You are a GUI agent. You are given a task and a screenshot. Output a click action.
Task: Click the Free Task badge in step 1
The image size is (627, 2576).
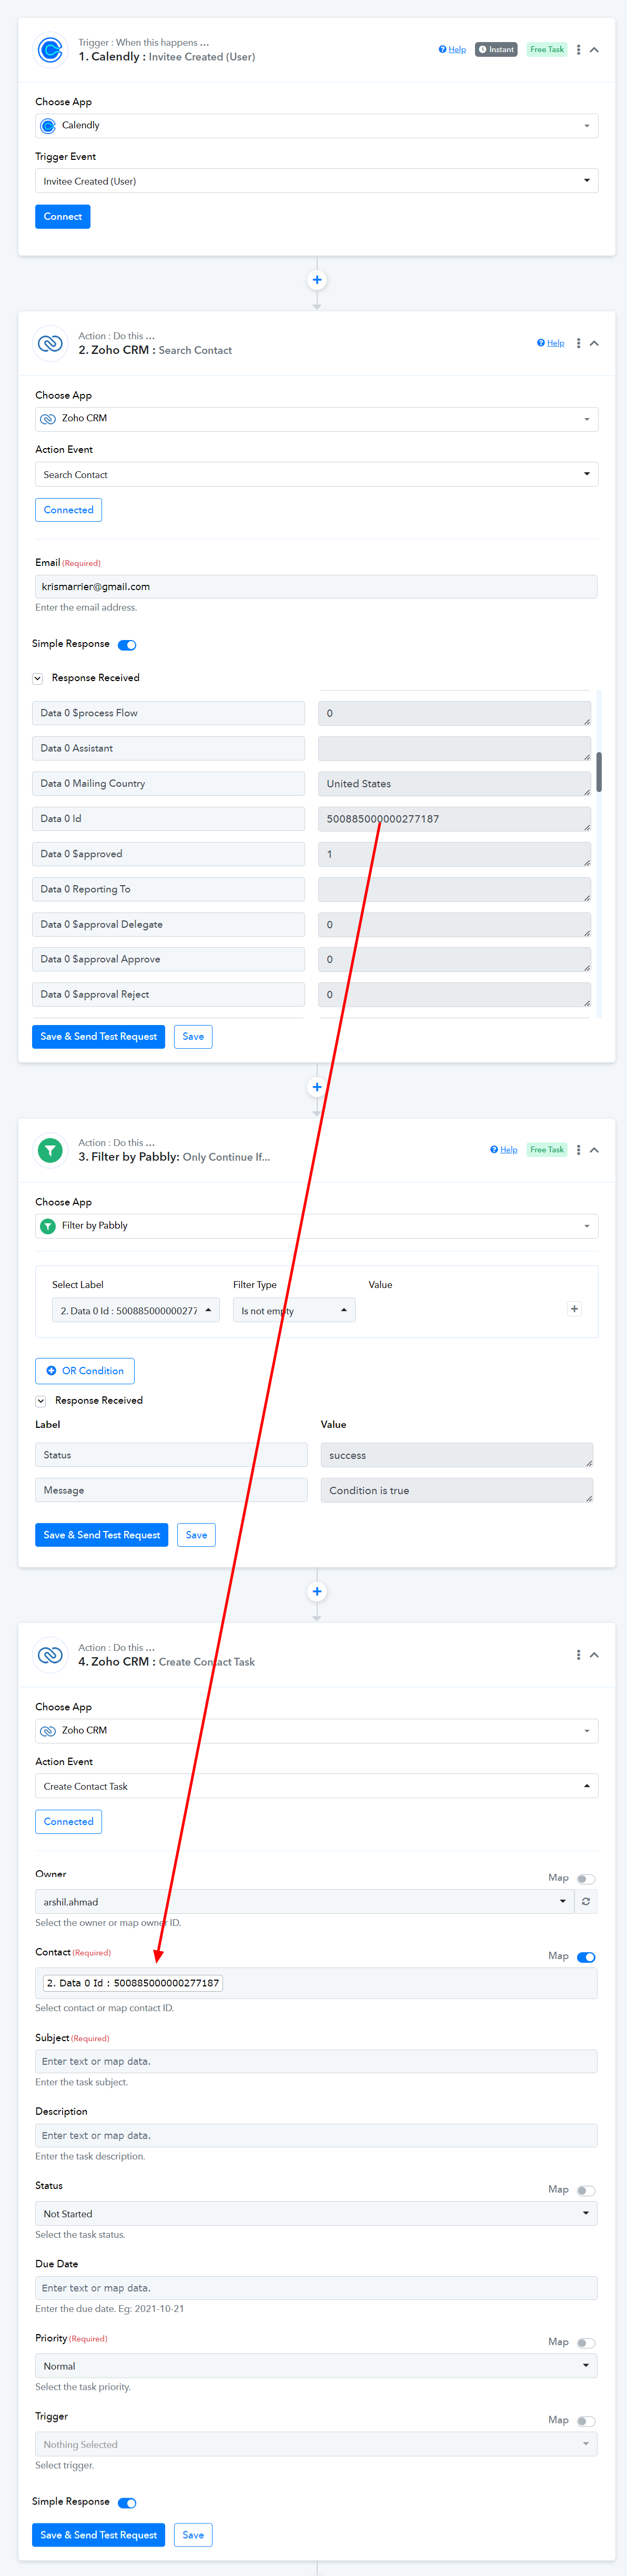pos(547,49)
